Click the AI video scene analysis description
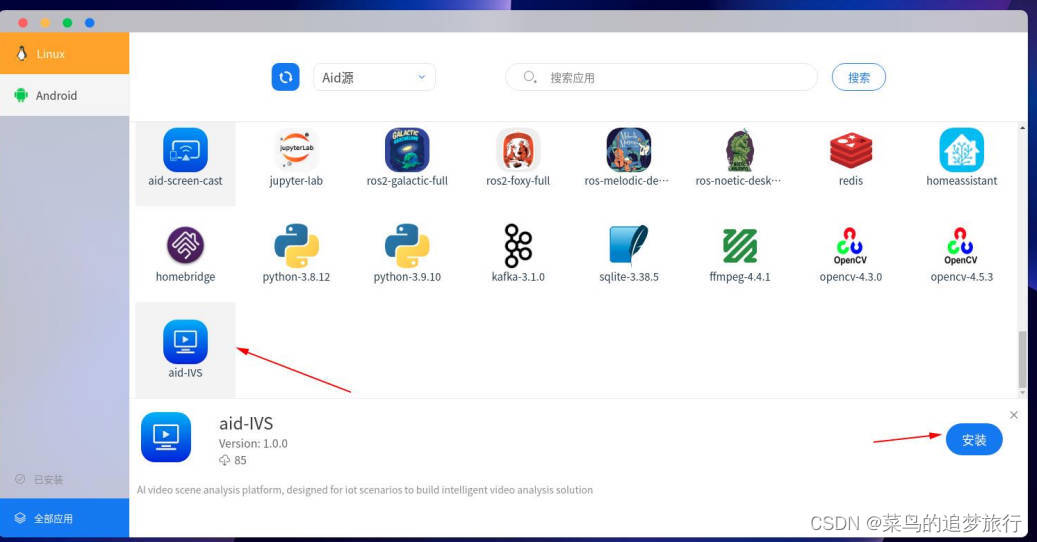Screen dimensions: 1037x542 click(x=365, y=490)
